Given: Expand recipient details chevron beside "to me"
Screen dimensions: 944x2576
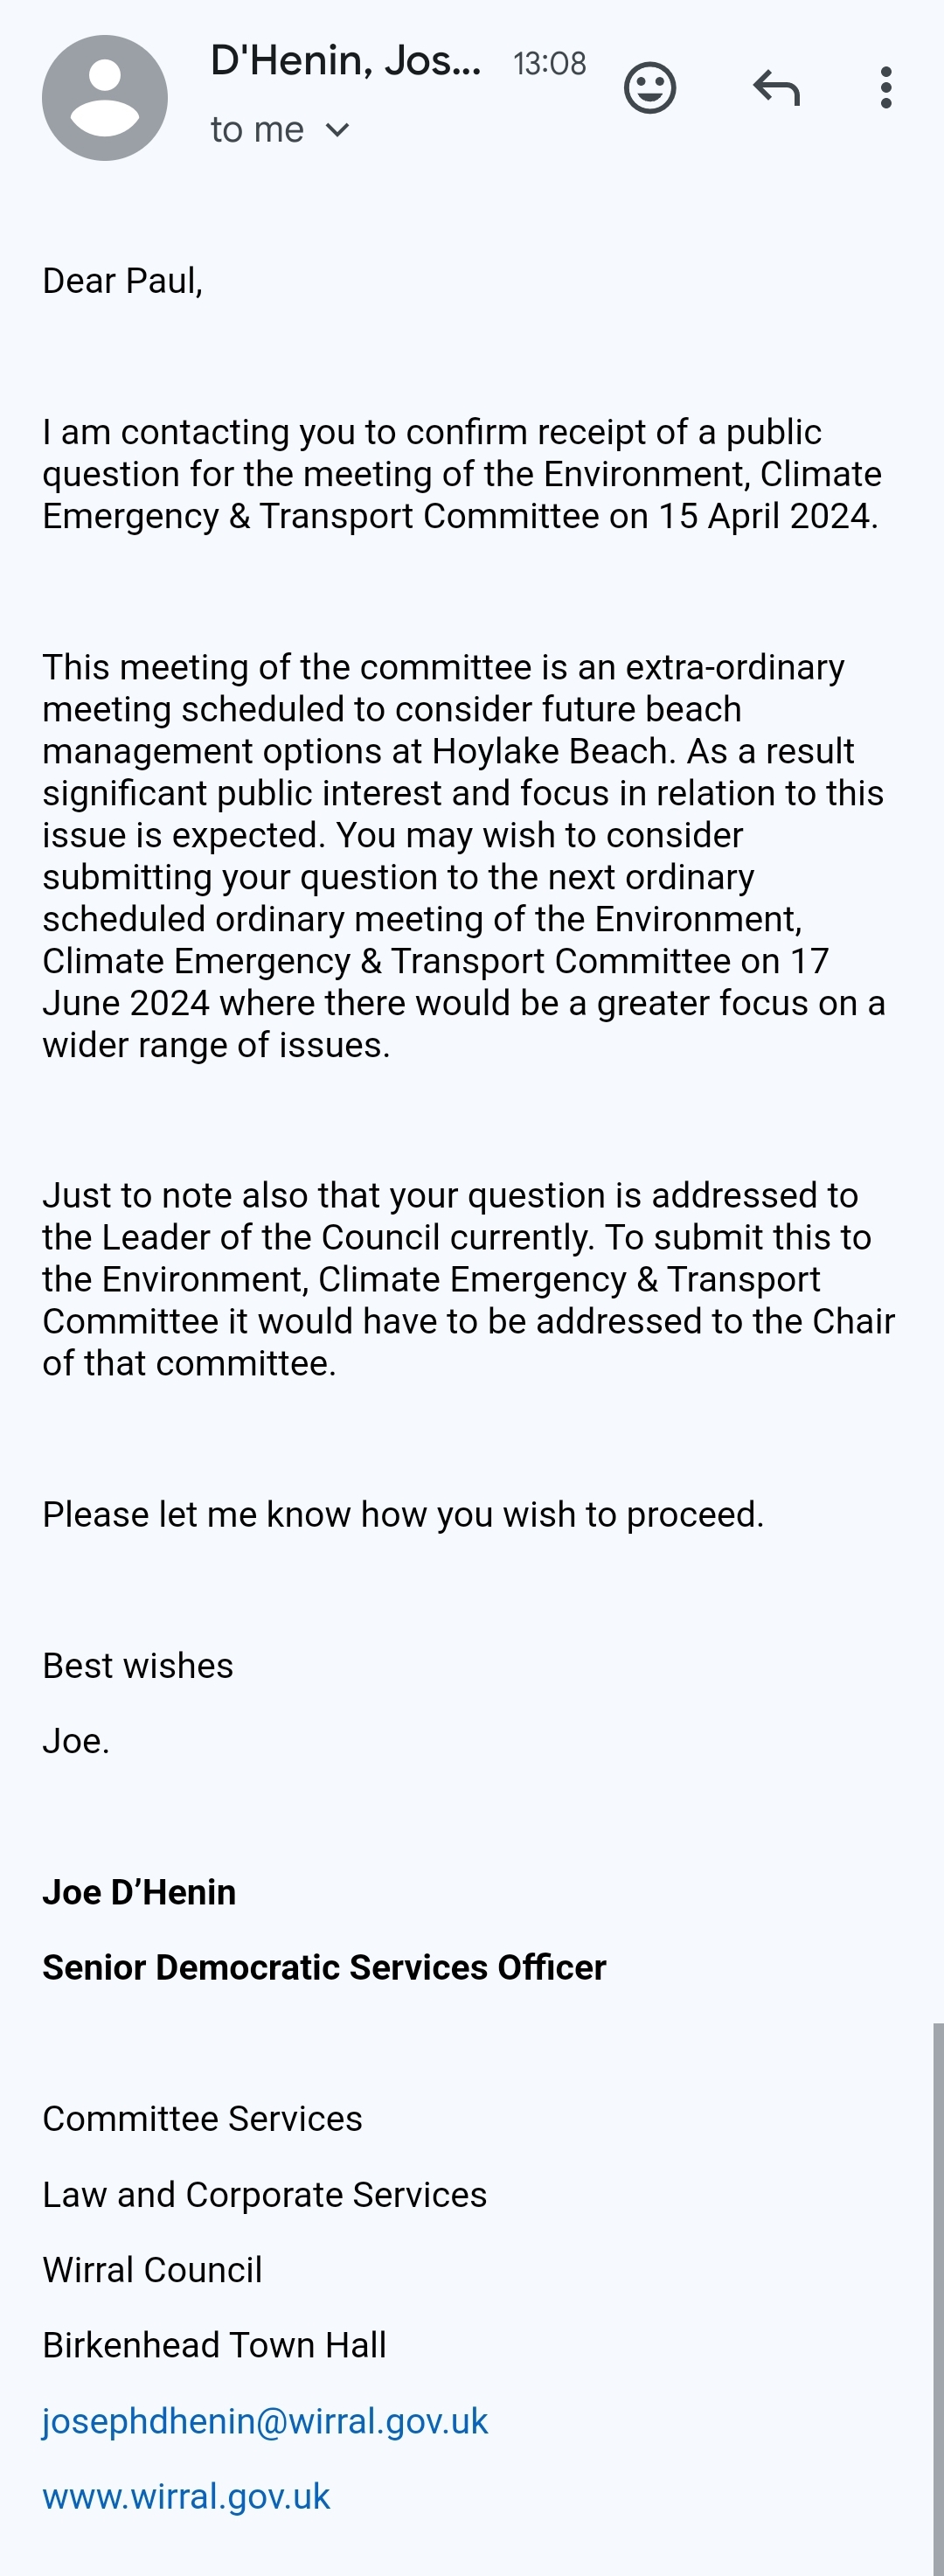Looking at the screenshot, I should tap(338, 130).
